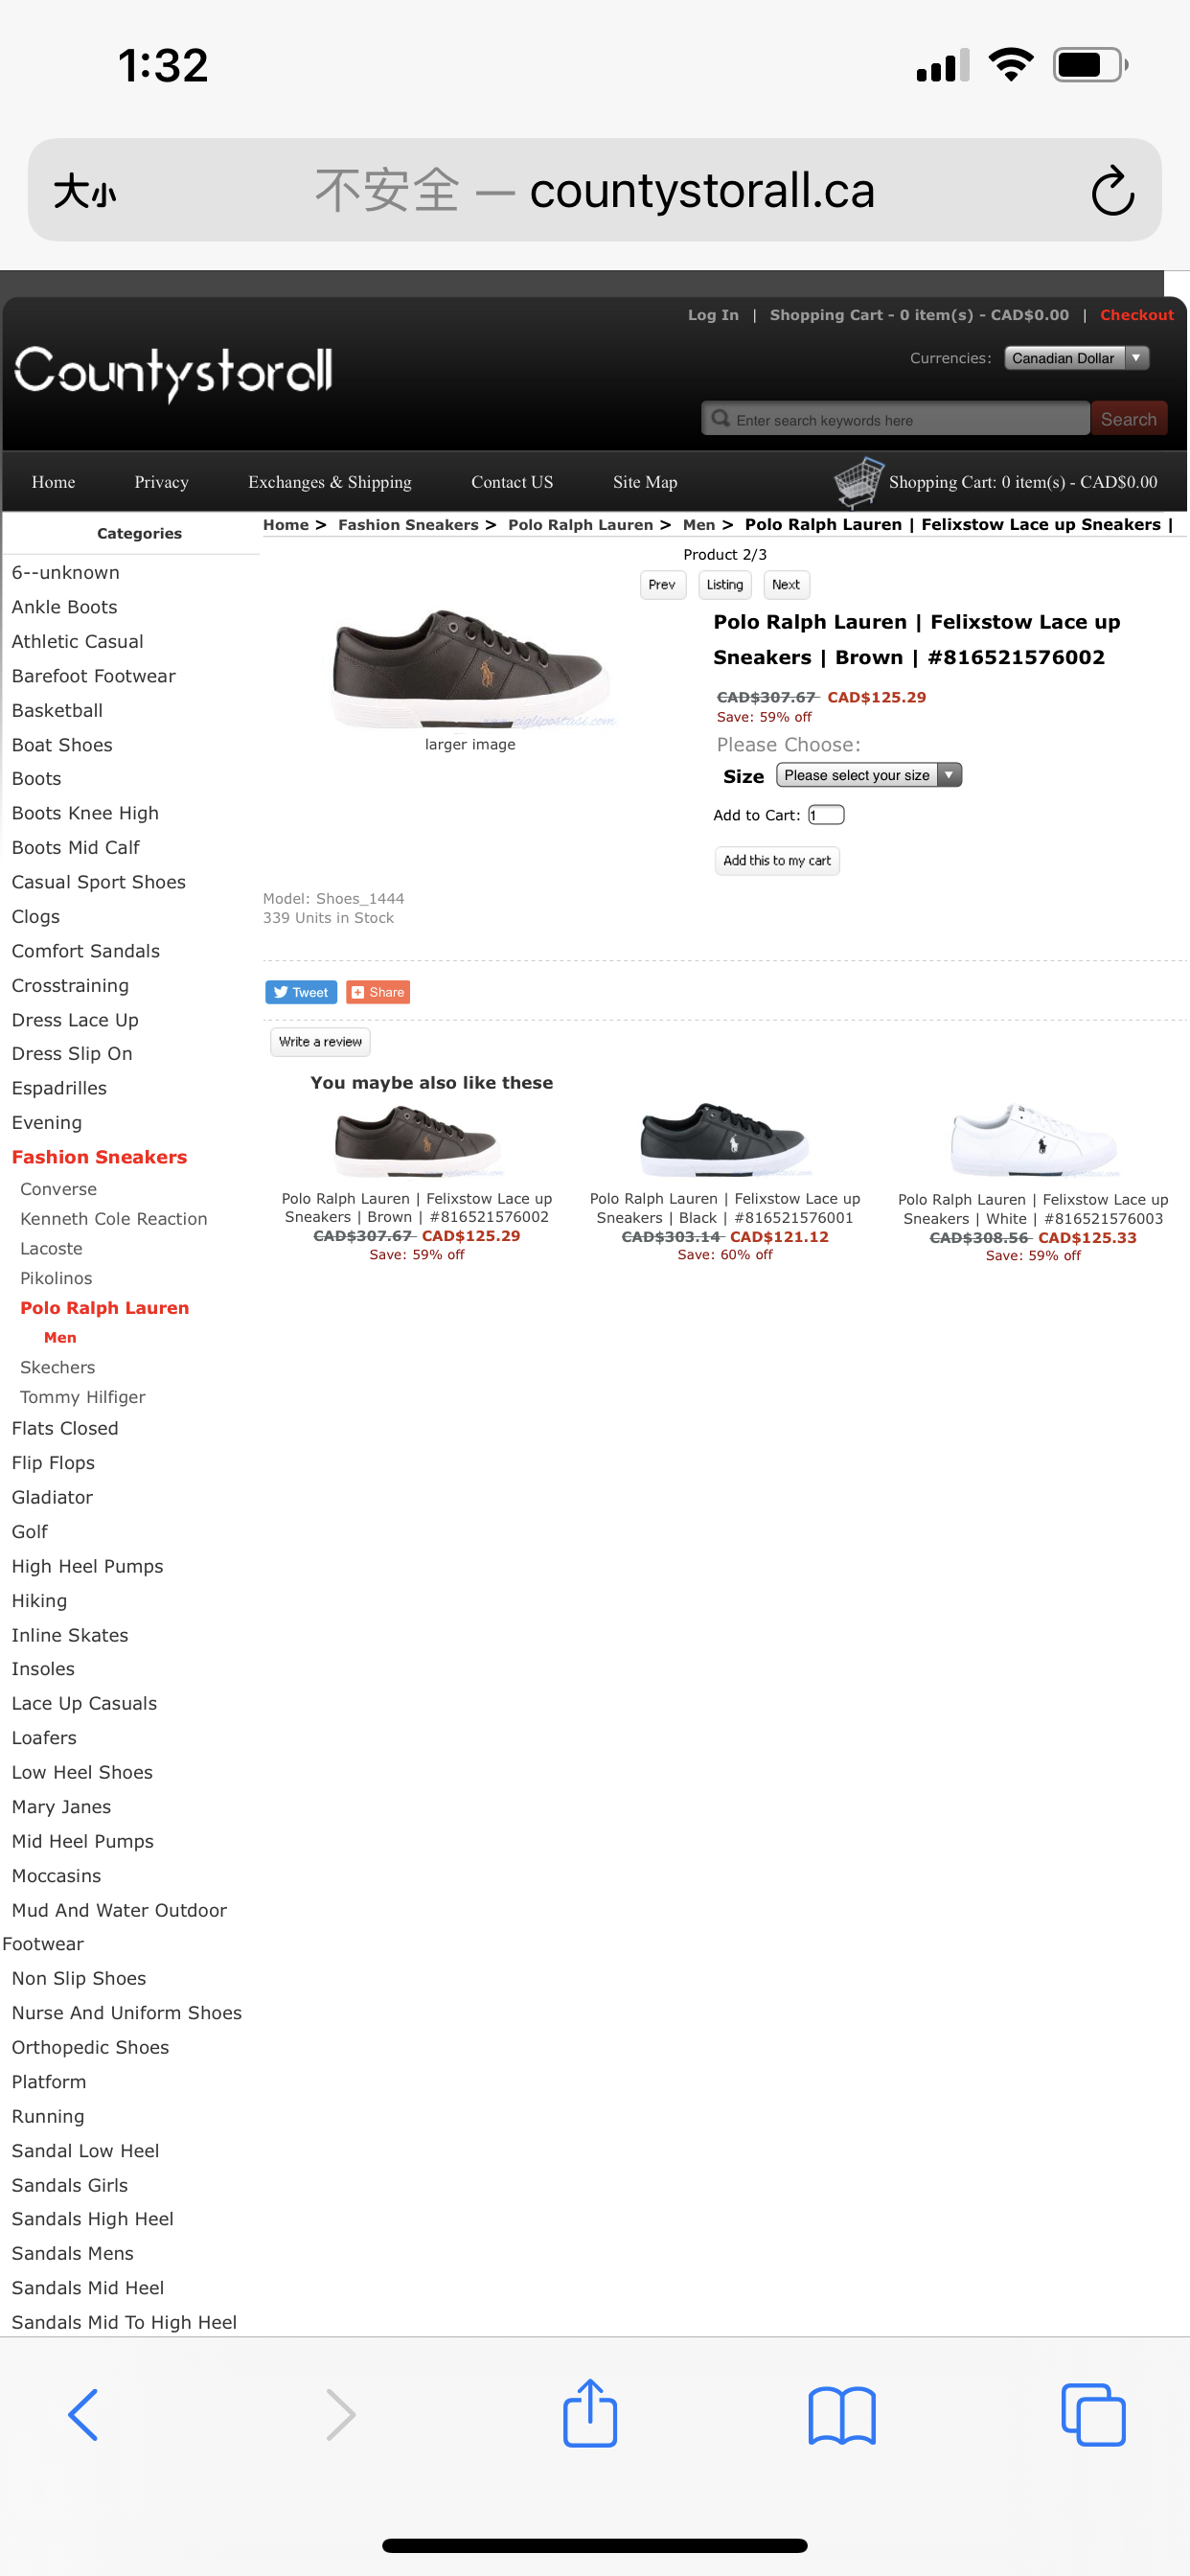Open the Contact US menu item
The width and height of the screenshot is (1190, 2576).
[511, 482]
